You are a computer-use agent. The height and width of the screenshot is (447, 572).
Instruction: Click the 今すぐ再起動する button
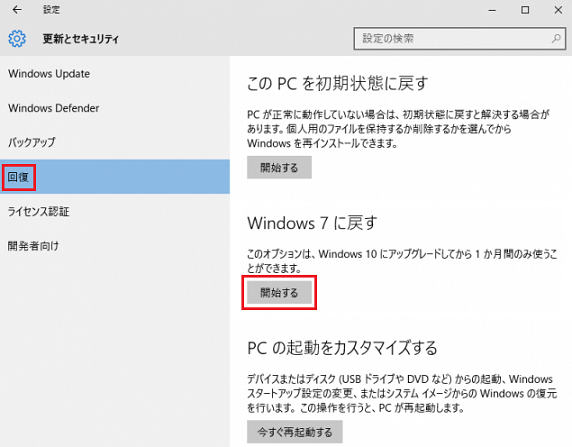[x=295, y=432]
